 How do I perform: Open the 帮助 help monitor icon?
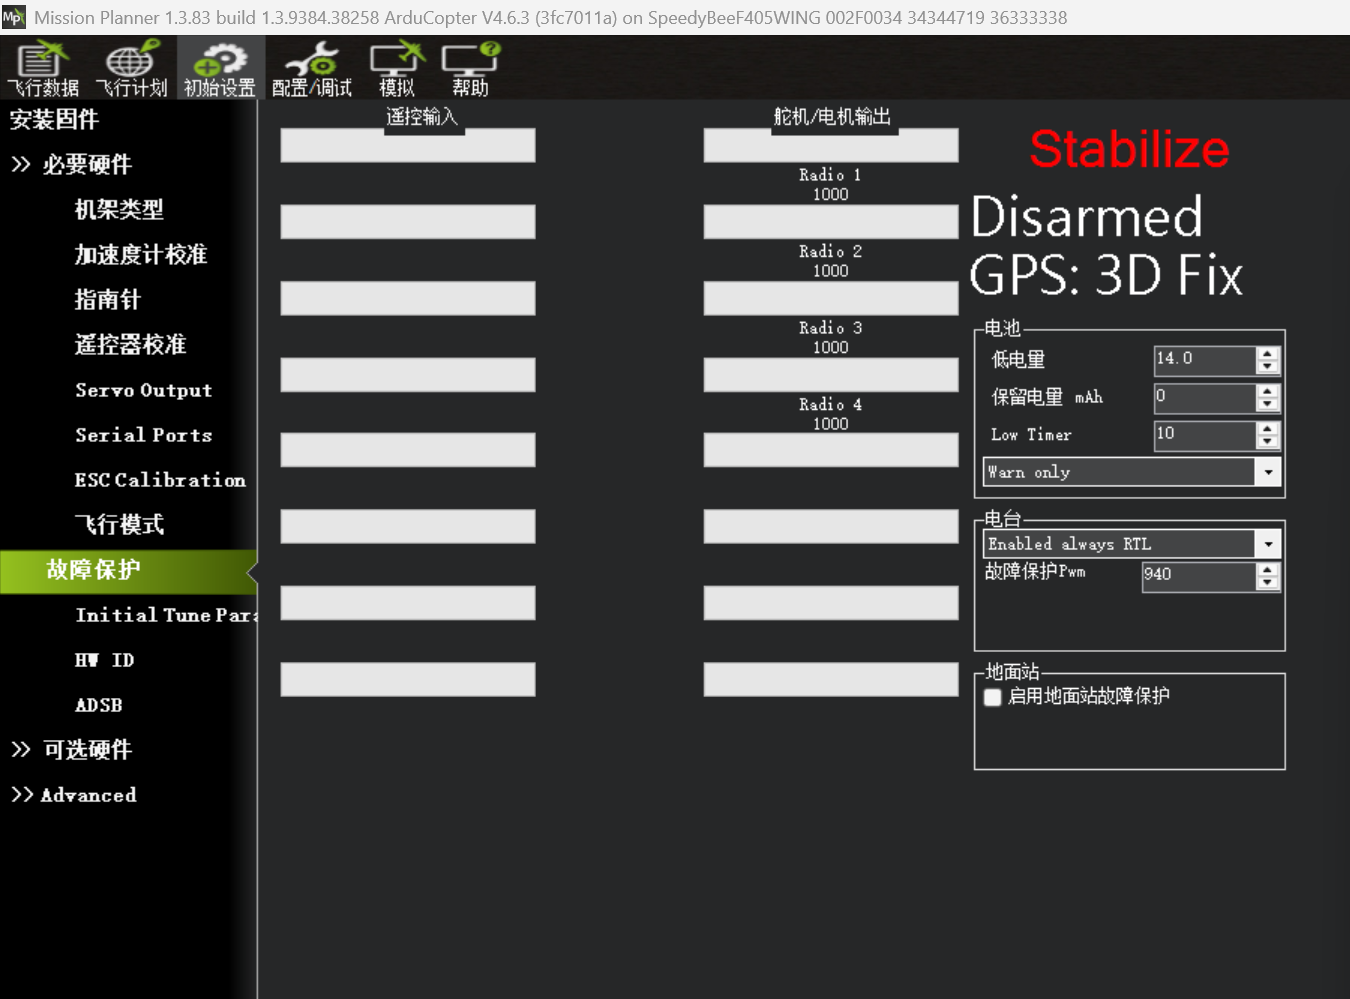pos(470,68)
